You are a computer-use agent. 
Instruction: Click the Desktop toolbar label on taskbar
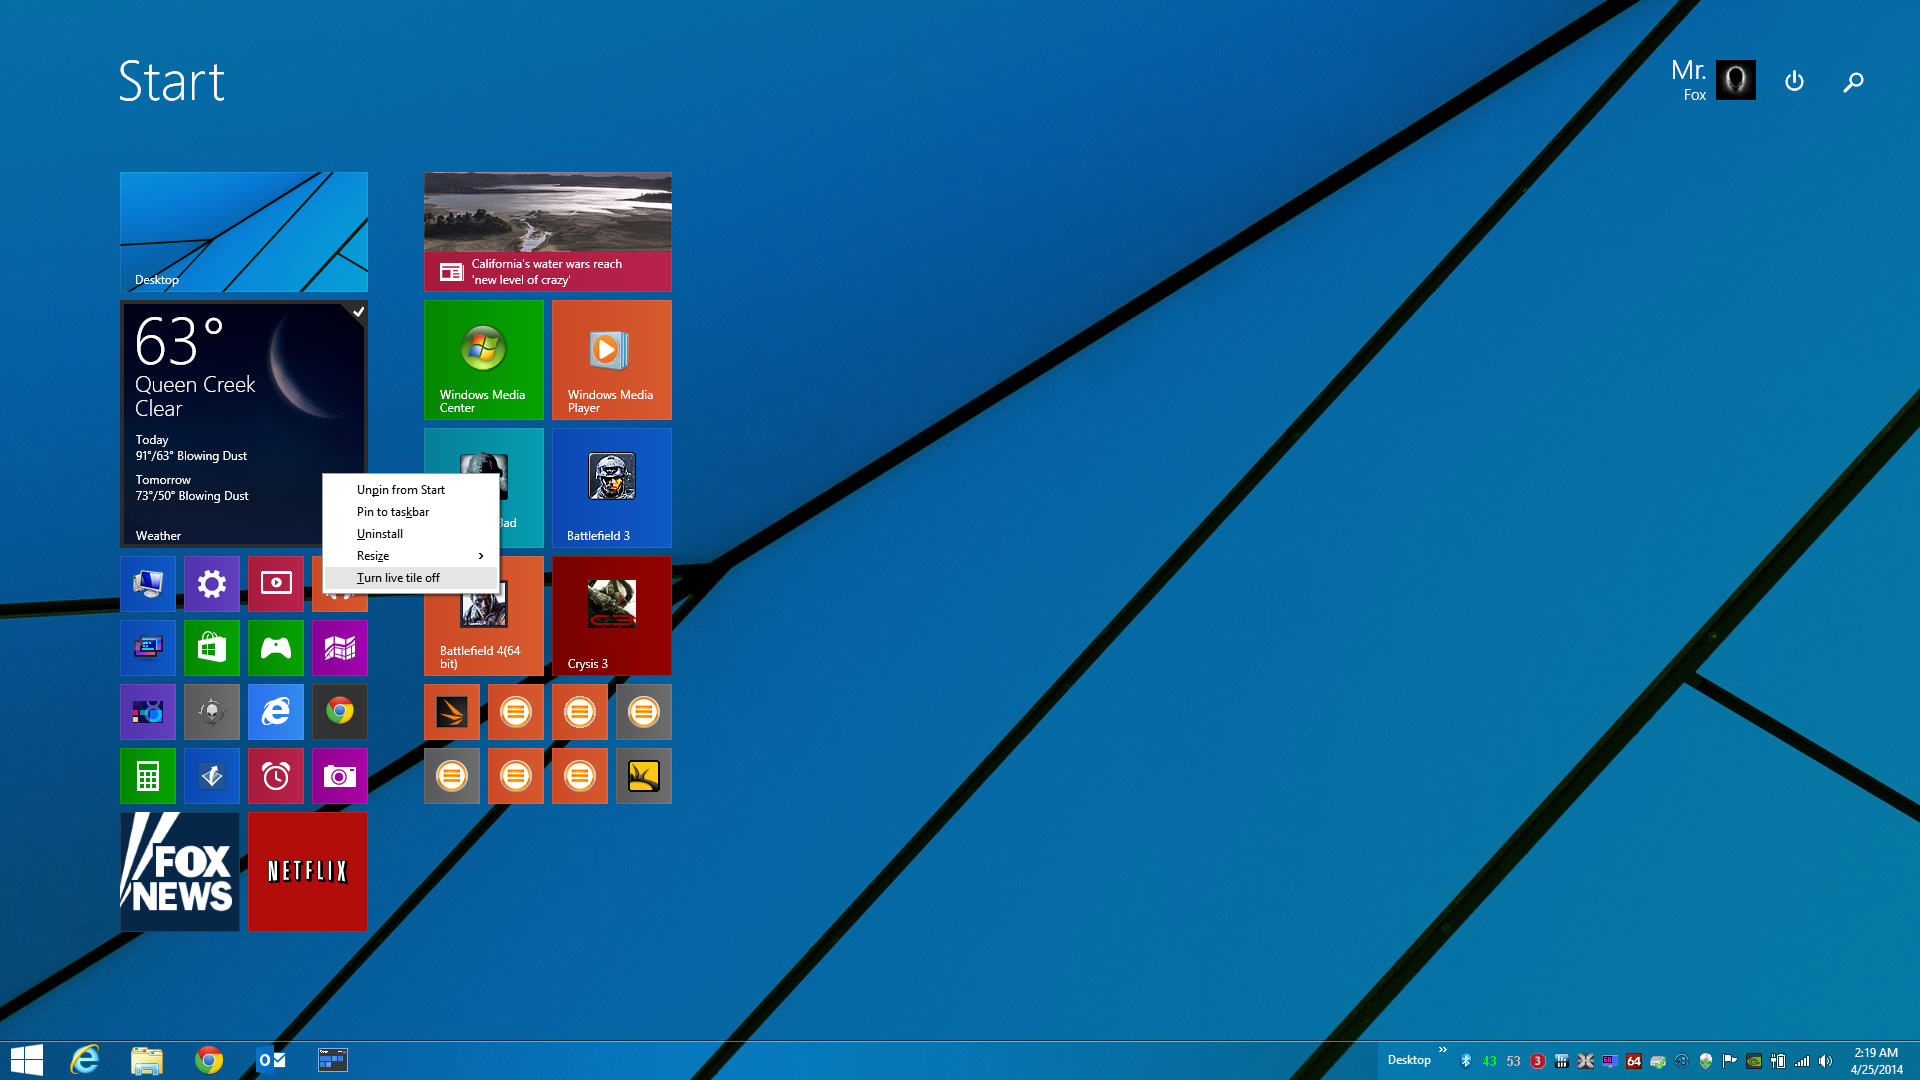pyautogui.click(x=1409, y=1060)
